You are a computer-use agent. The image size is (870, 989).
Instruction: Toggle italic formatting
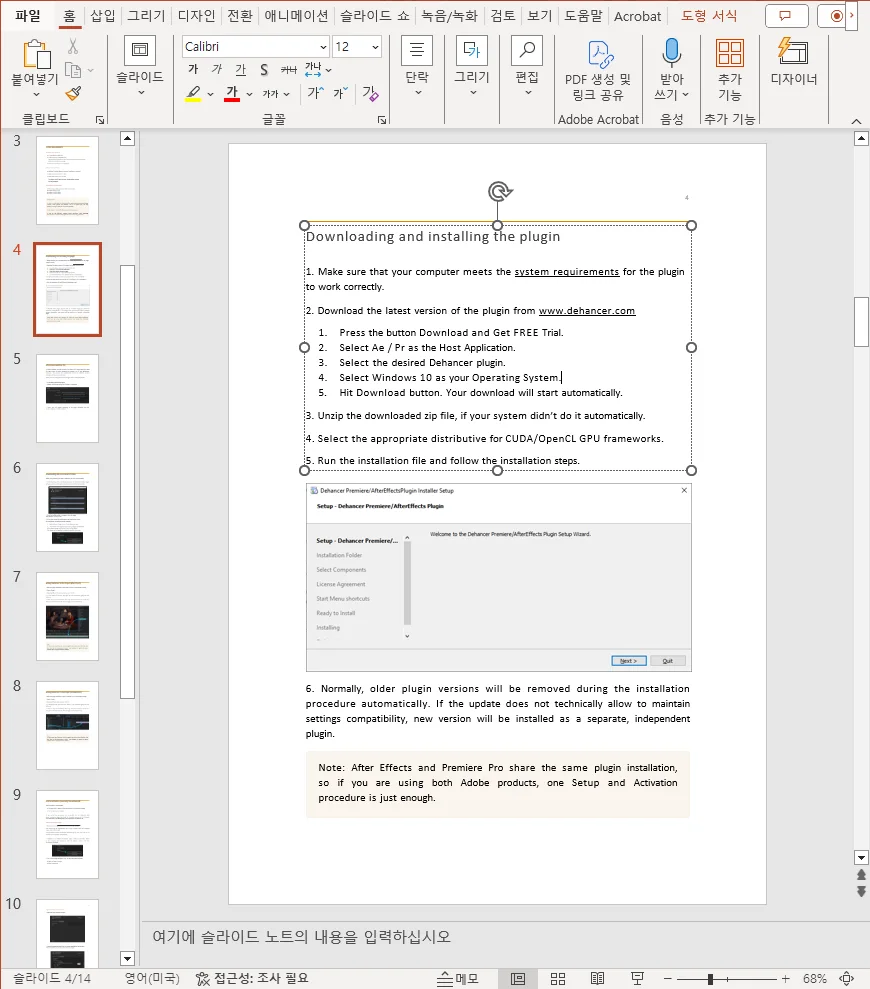216,69
